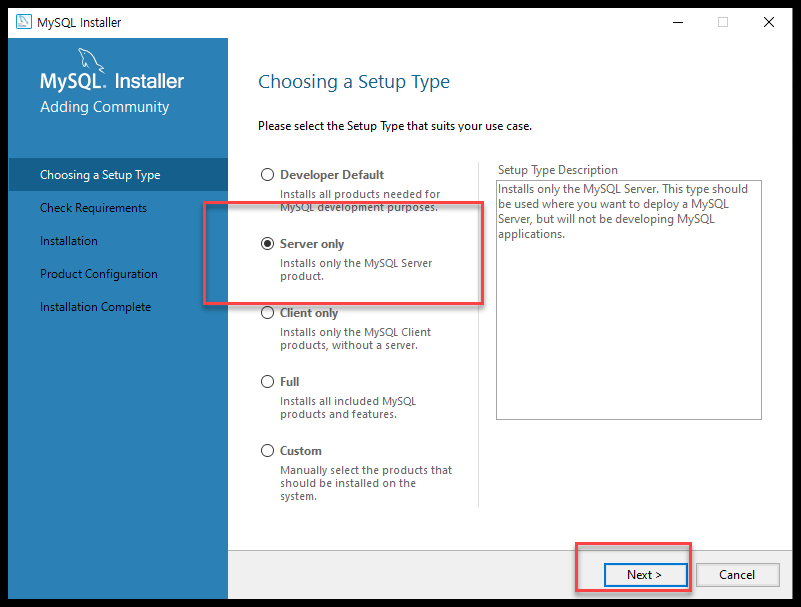Go to the Choosing a Setup Type step

coord(118,175)
